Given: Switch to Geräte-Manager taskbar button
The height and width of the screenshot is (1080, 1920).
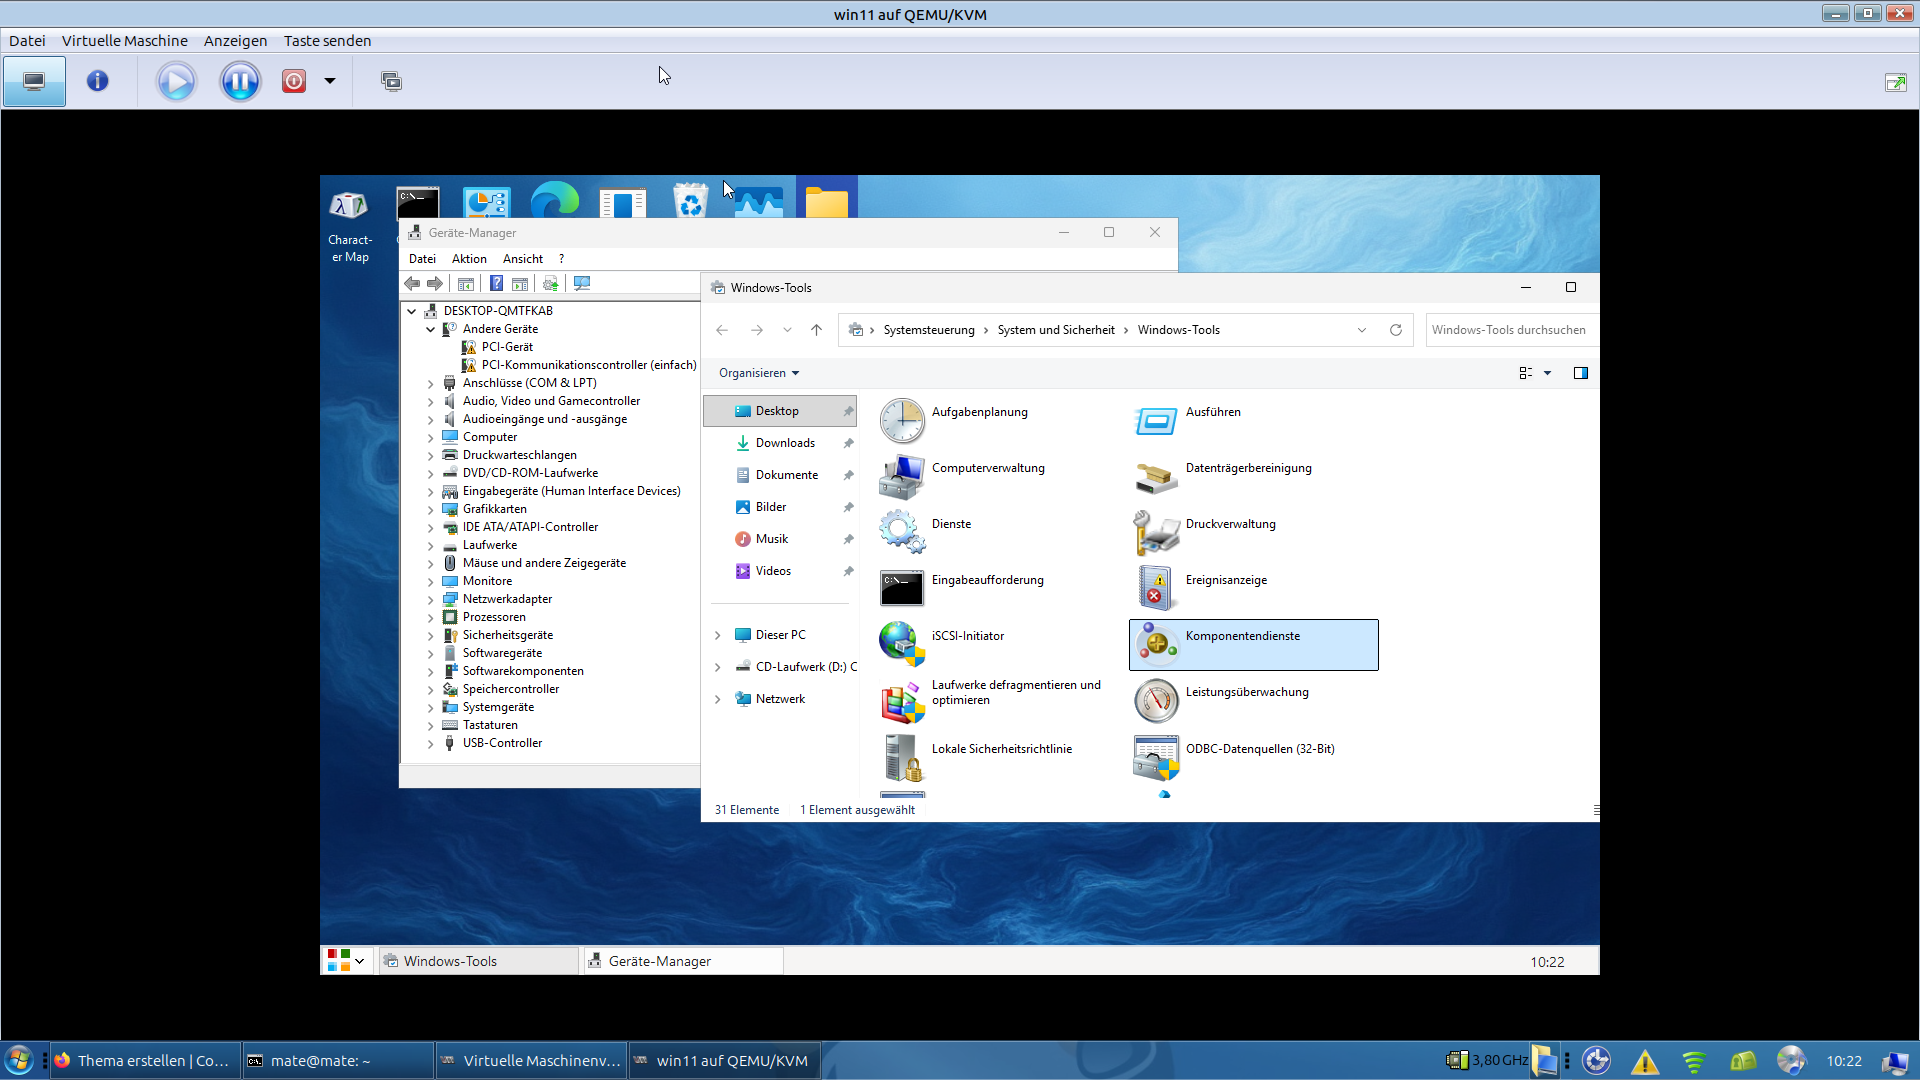Looking at the screenshot, I should 684,961.
